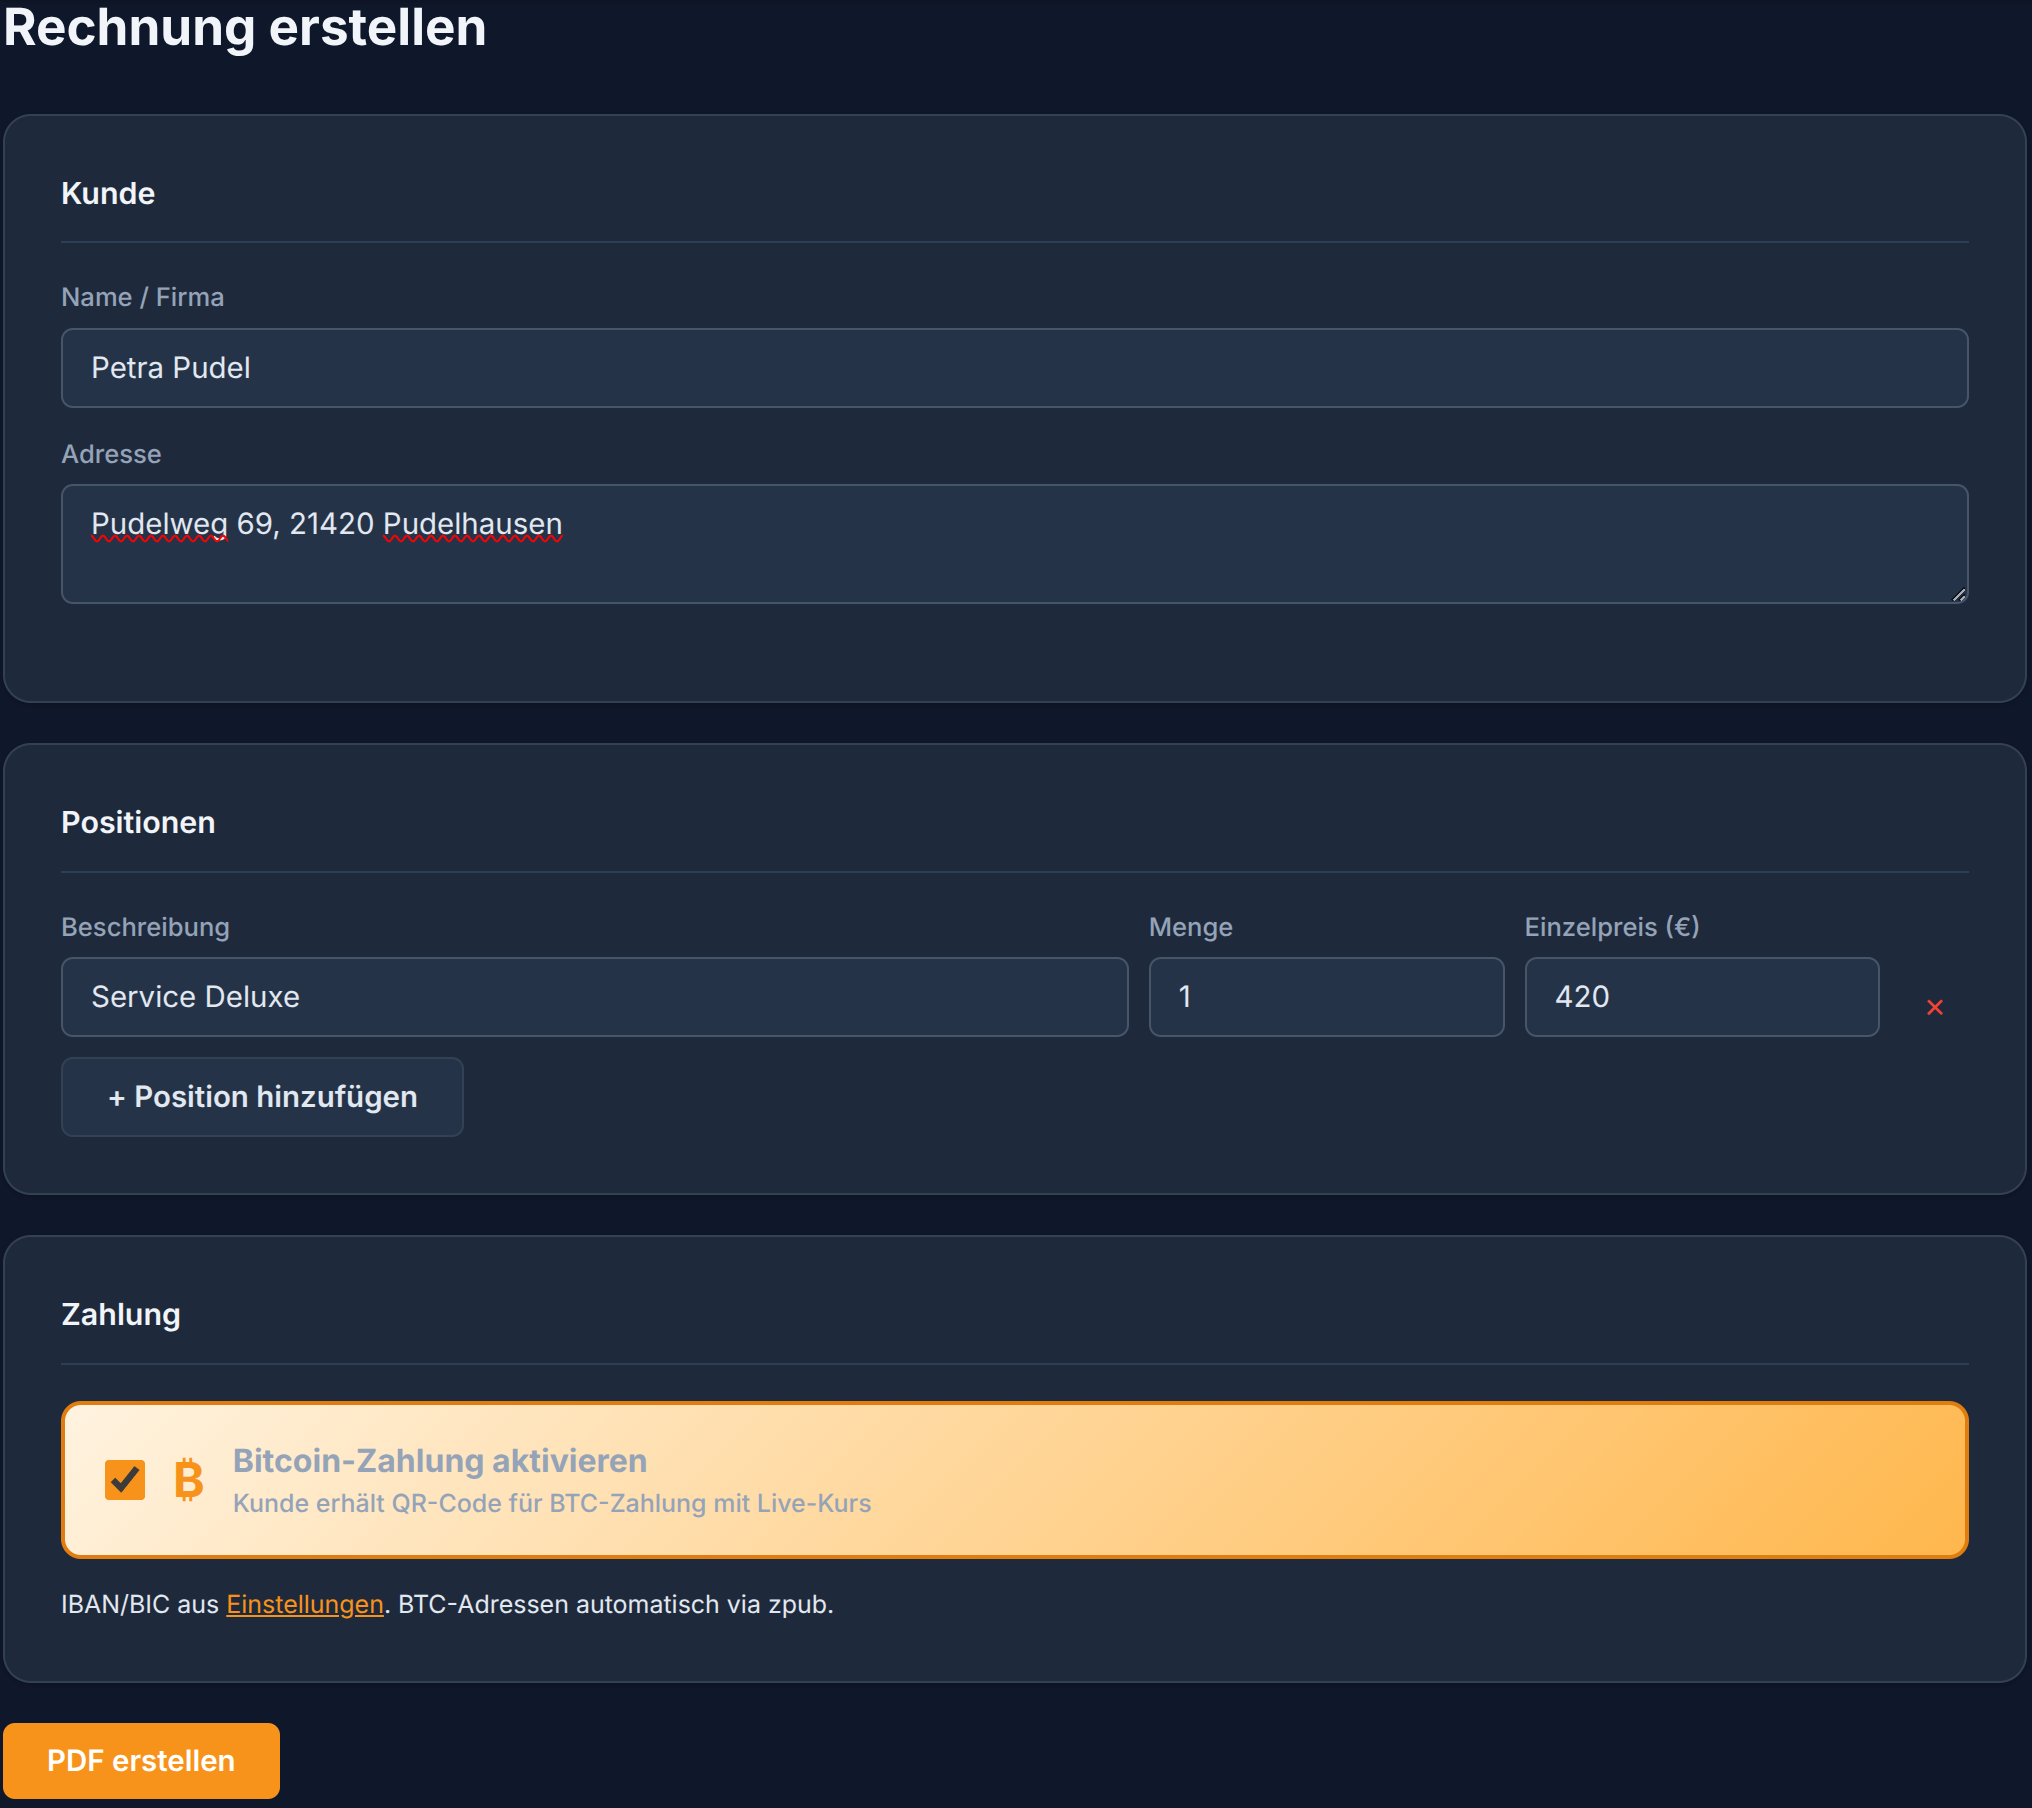Click the orange Bitcoin symbol icon
This screenshot has width=2032, height=1808.
pyautogui.click(x=188, y=1480)
